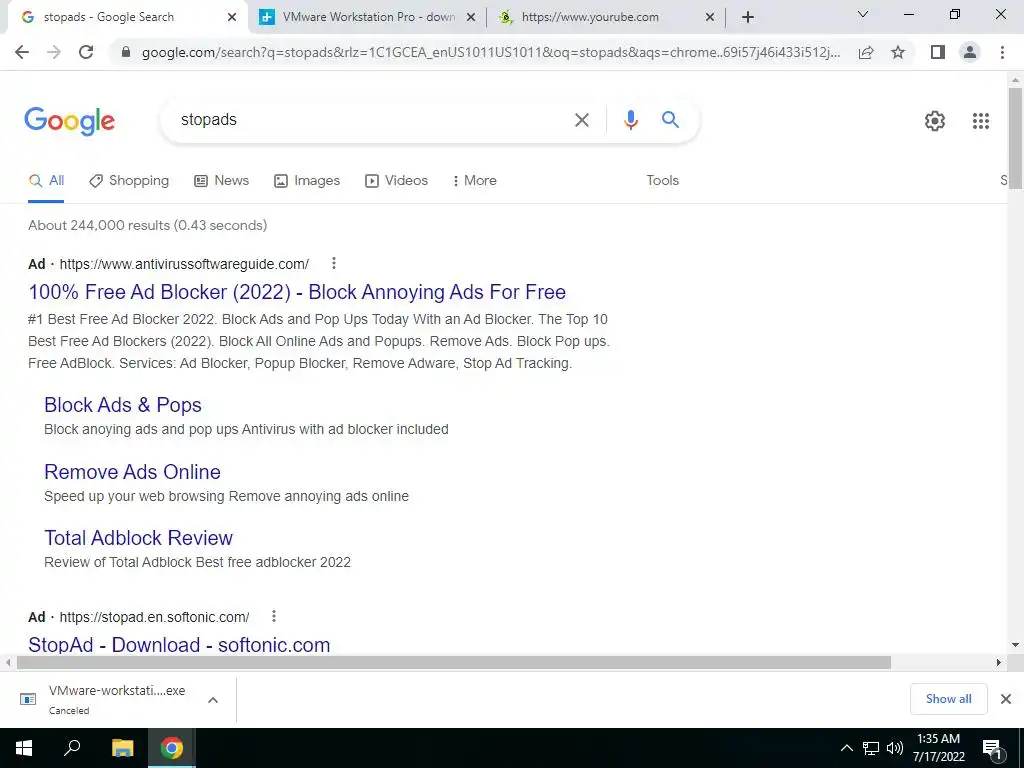Click the antivirussoftwareguide.com URL text
The image size is (1024, 768).
pyautogui.click(x=184, y=264)
